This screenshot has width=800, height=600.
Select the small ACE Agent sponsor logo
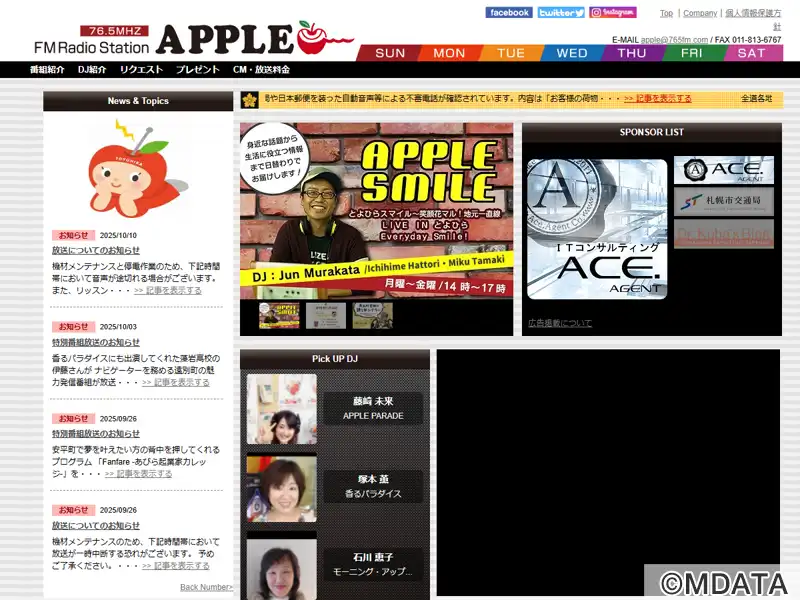[723, 170]
